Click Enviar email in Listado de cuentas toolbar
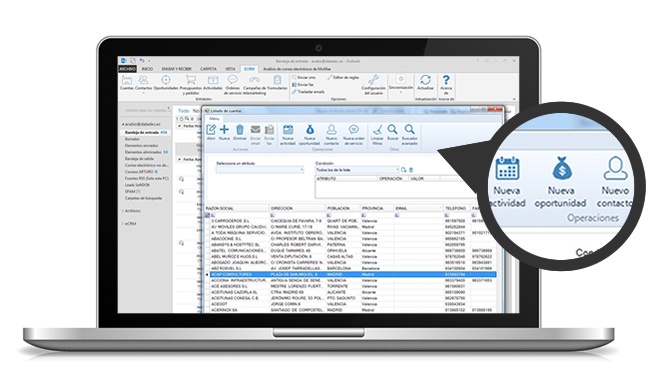 click(255, 135)
